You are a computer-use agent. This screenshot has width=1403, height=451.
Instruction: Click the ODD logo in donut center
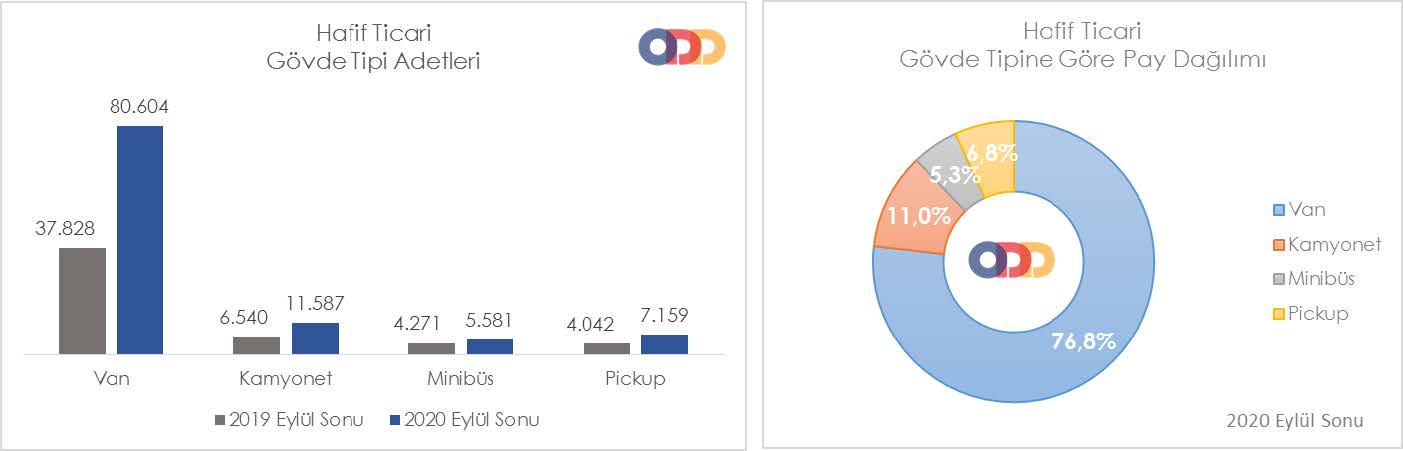(1012, 259)
